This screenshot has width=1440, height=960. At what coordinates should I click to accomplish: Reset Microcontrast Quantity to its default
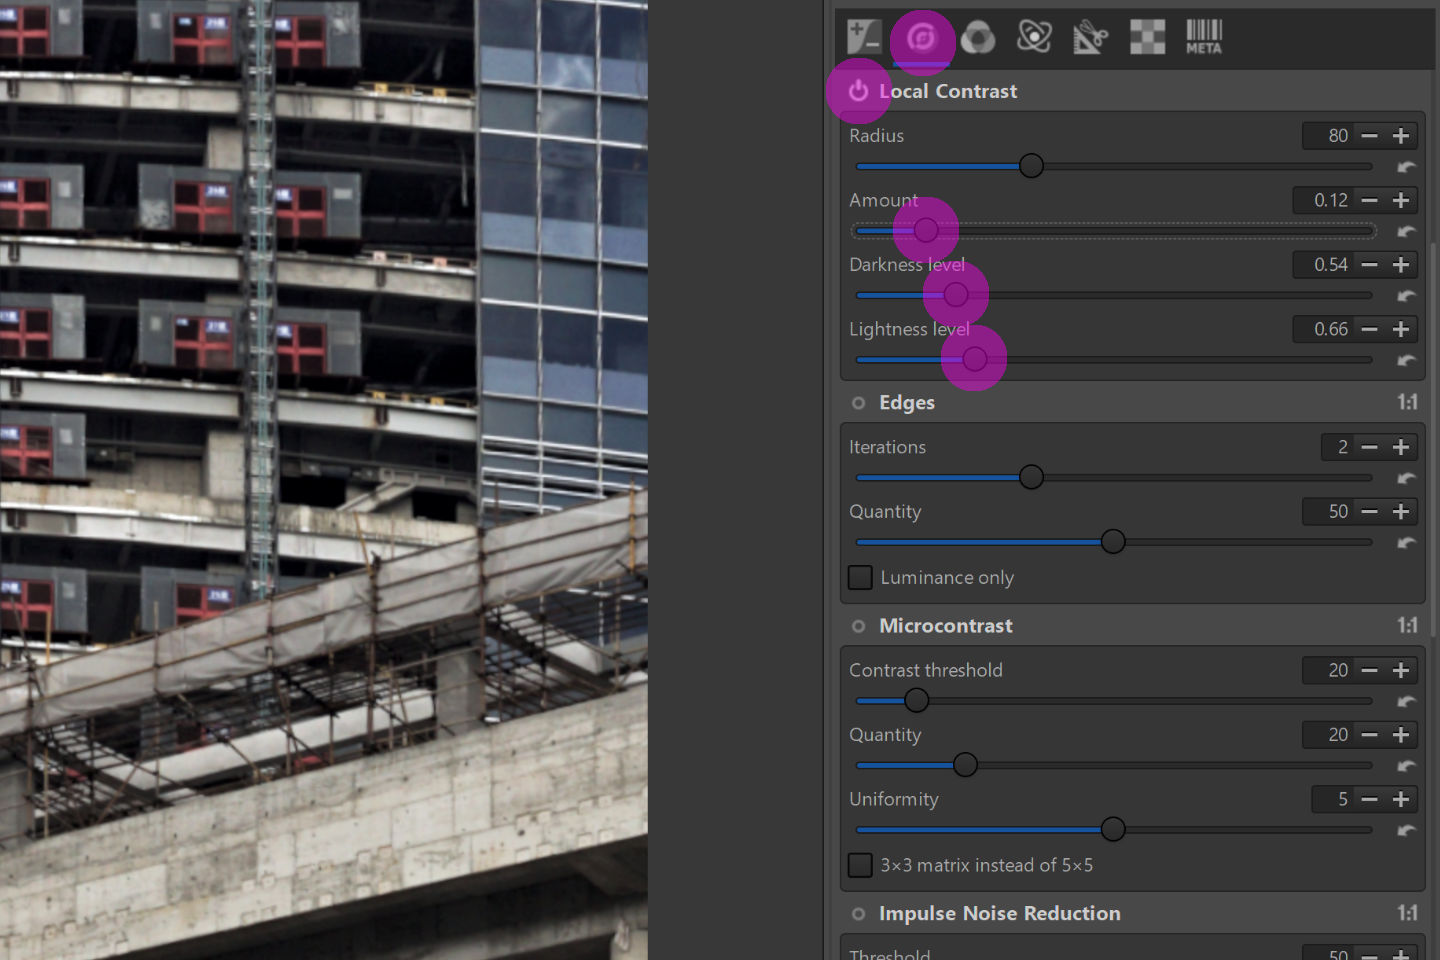(1406, 765)
